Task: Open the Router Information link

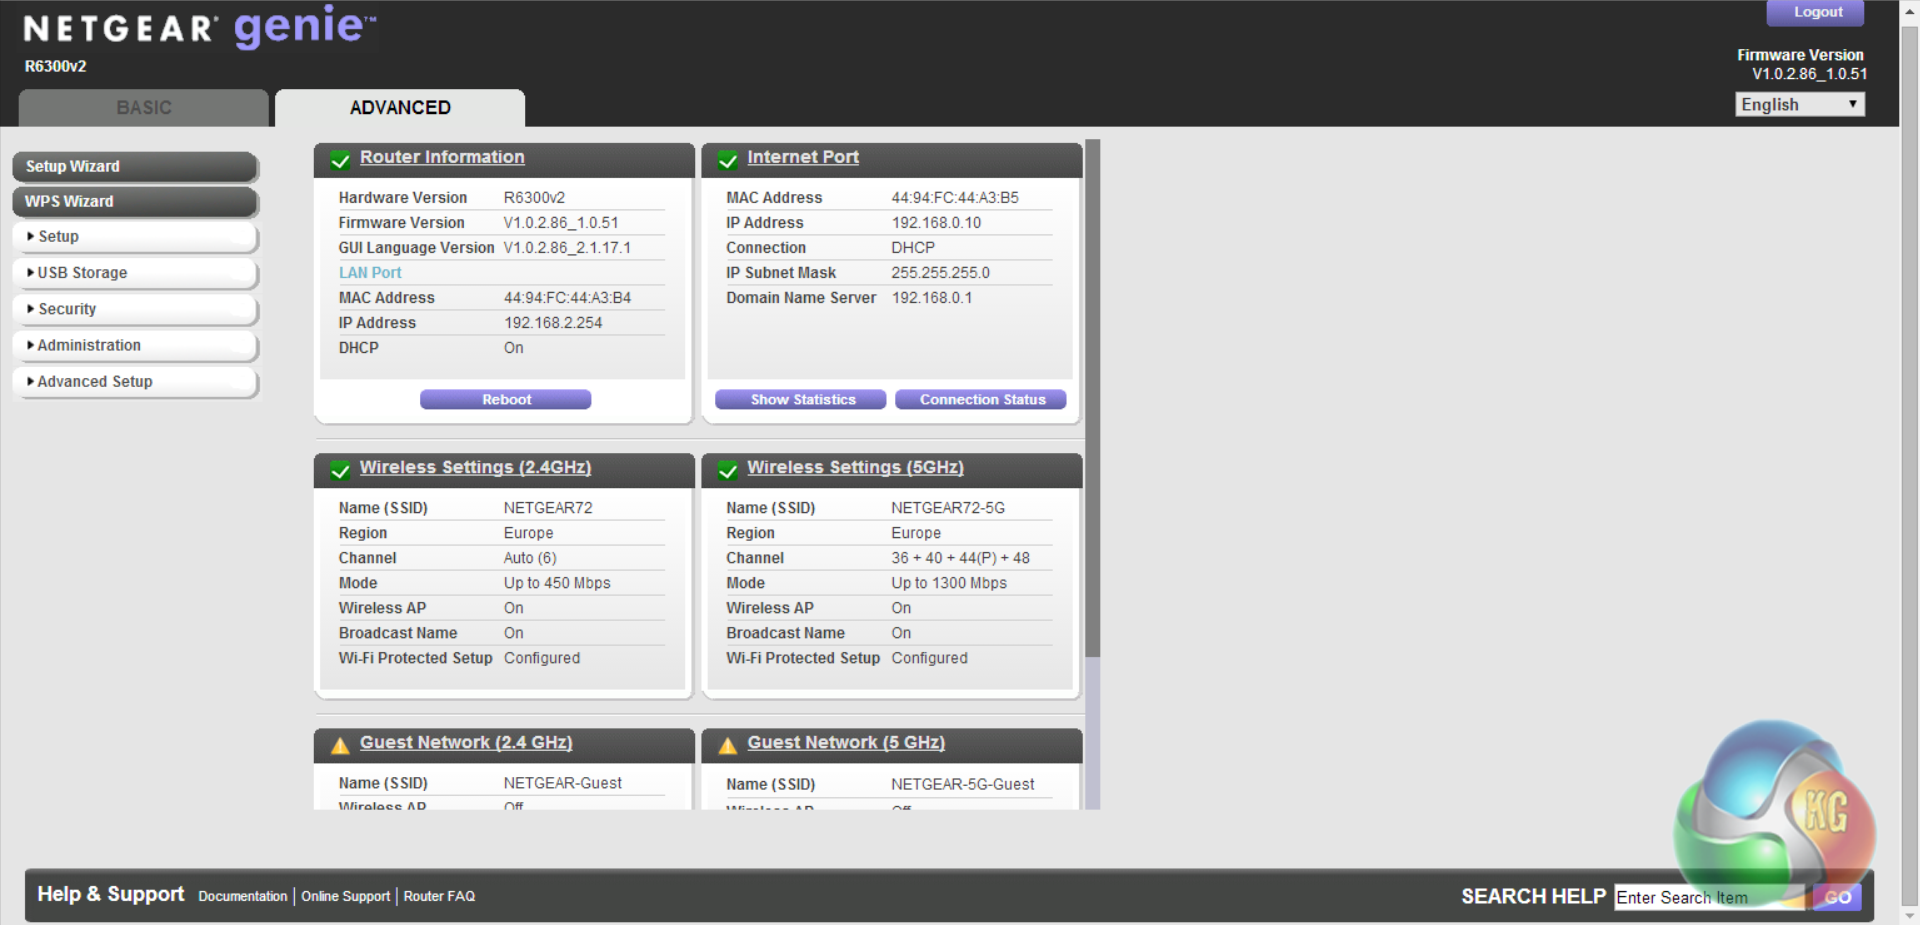Action: tap(442, 157)
